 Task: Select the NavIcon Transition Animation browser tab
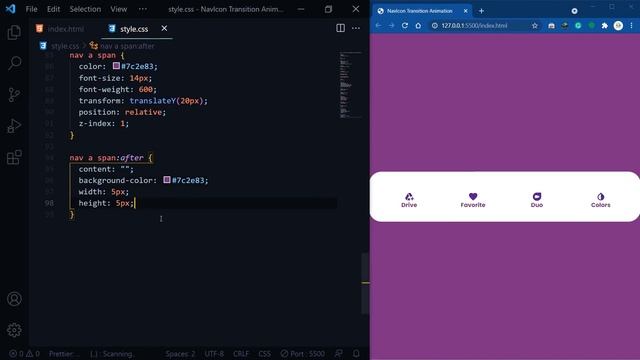coord(422,11)
